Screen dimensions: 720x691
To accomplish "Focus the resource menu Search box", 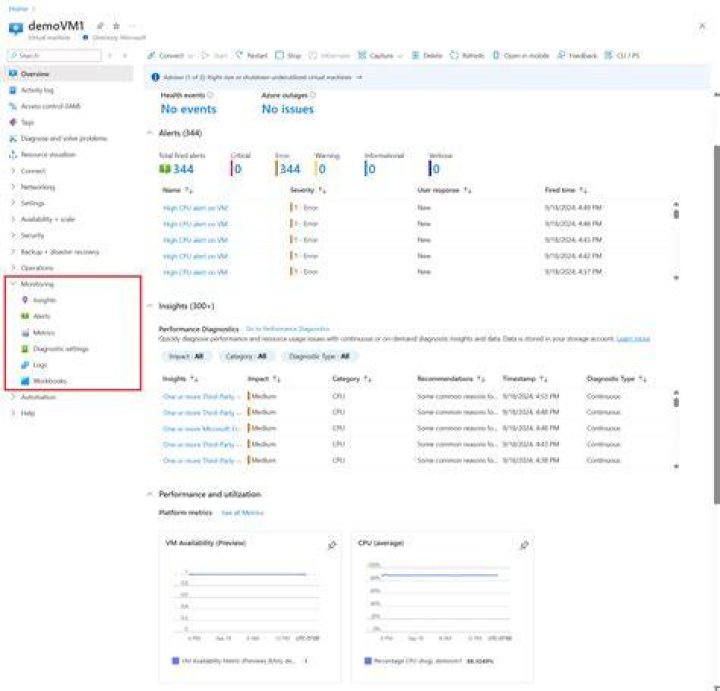I will [54, 56].
